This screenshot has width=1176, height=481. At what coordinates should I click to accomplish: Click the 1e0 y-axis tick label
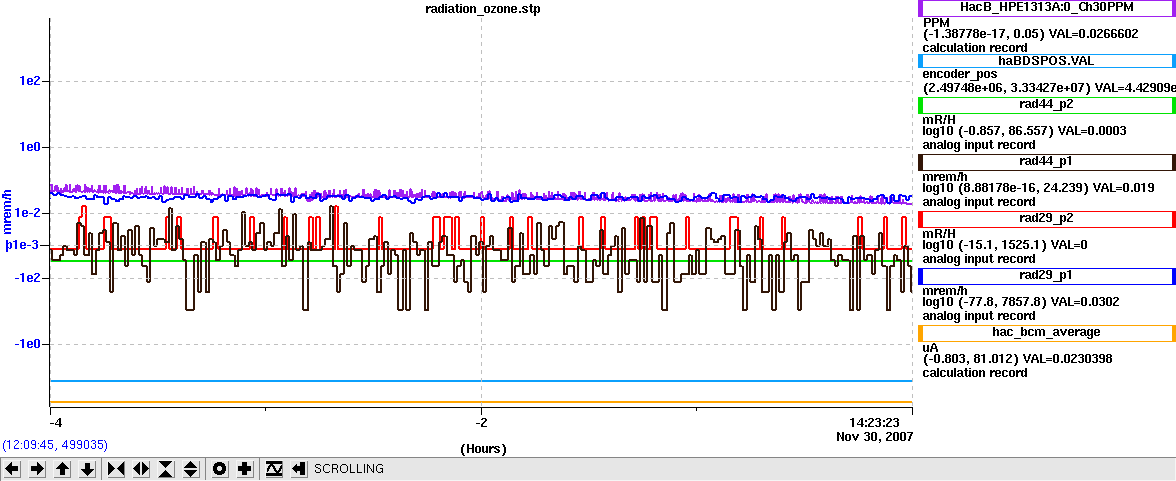point(32,147)
